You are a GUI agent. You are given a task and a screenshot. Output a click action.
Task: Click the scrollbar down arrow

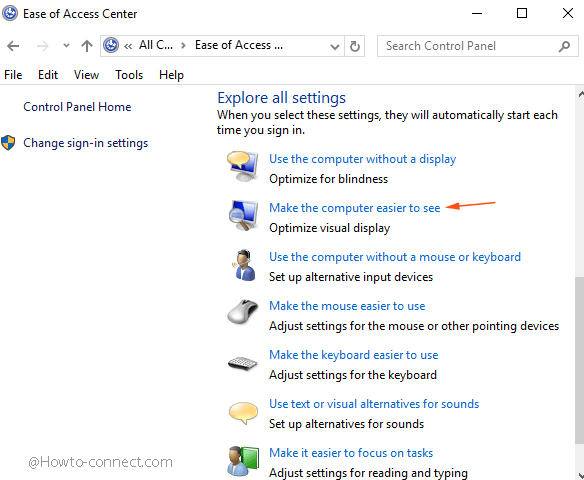580,475
